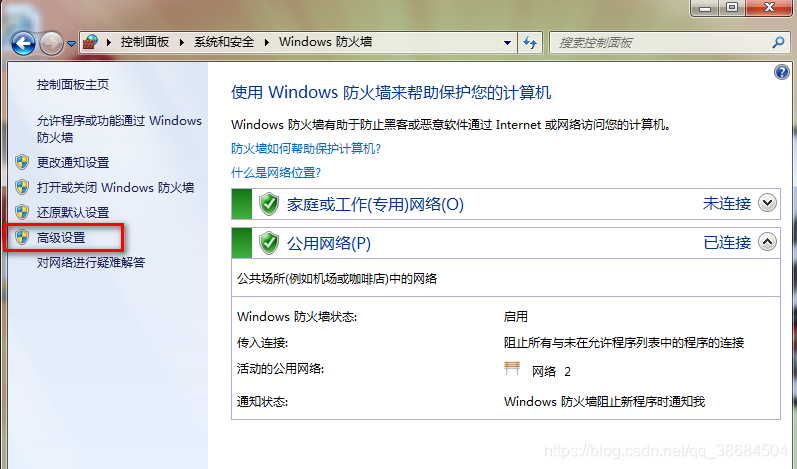Select Windows 防火墙 breadcrumb in address bar
This screenshot has width=797, height=469.
(325, 42)
